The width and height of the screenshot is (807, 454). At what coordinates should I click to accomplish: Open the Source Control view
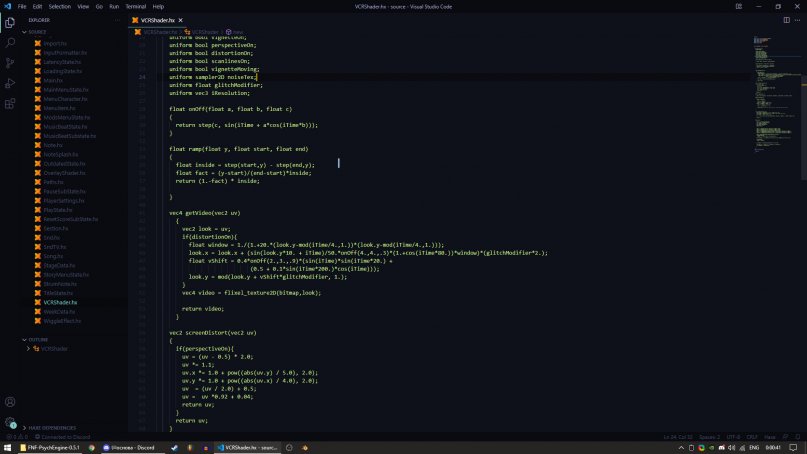(11, 63)
